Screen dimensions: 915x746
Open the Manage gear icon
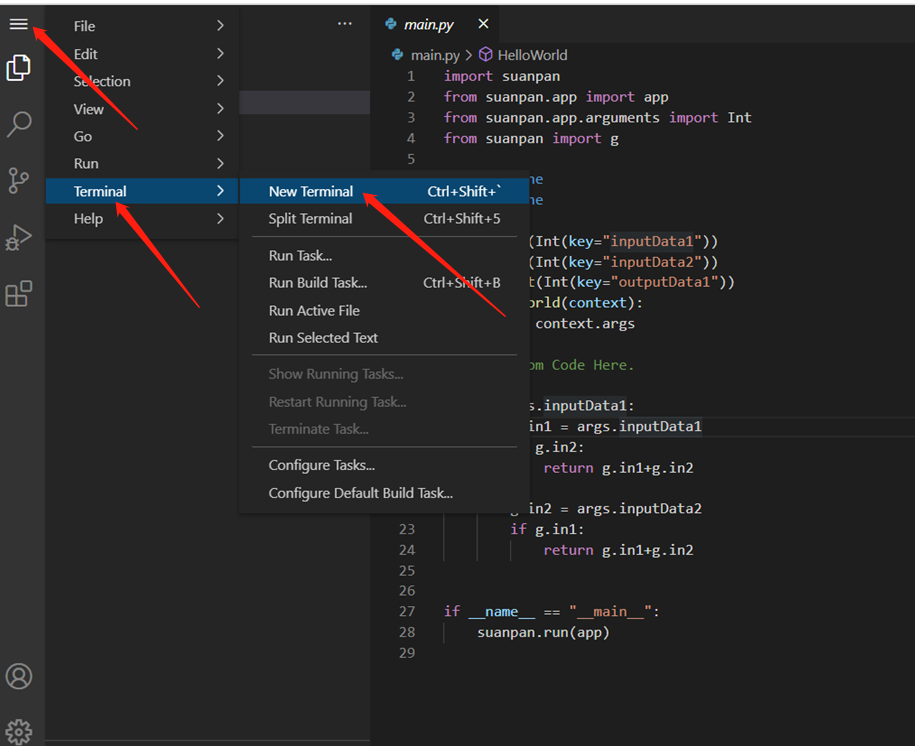pos(18,731)
